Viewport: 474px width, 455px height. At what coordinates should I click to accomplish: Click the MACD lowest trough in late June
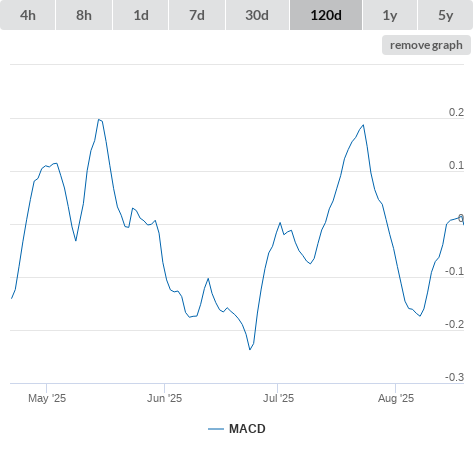coord(250,349)
